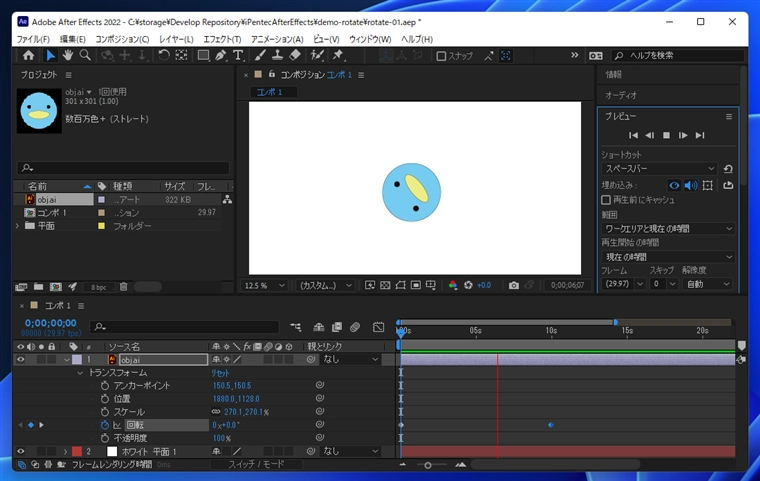
Task: Select the Eraser tool
Action: coord(295,55)
